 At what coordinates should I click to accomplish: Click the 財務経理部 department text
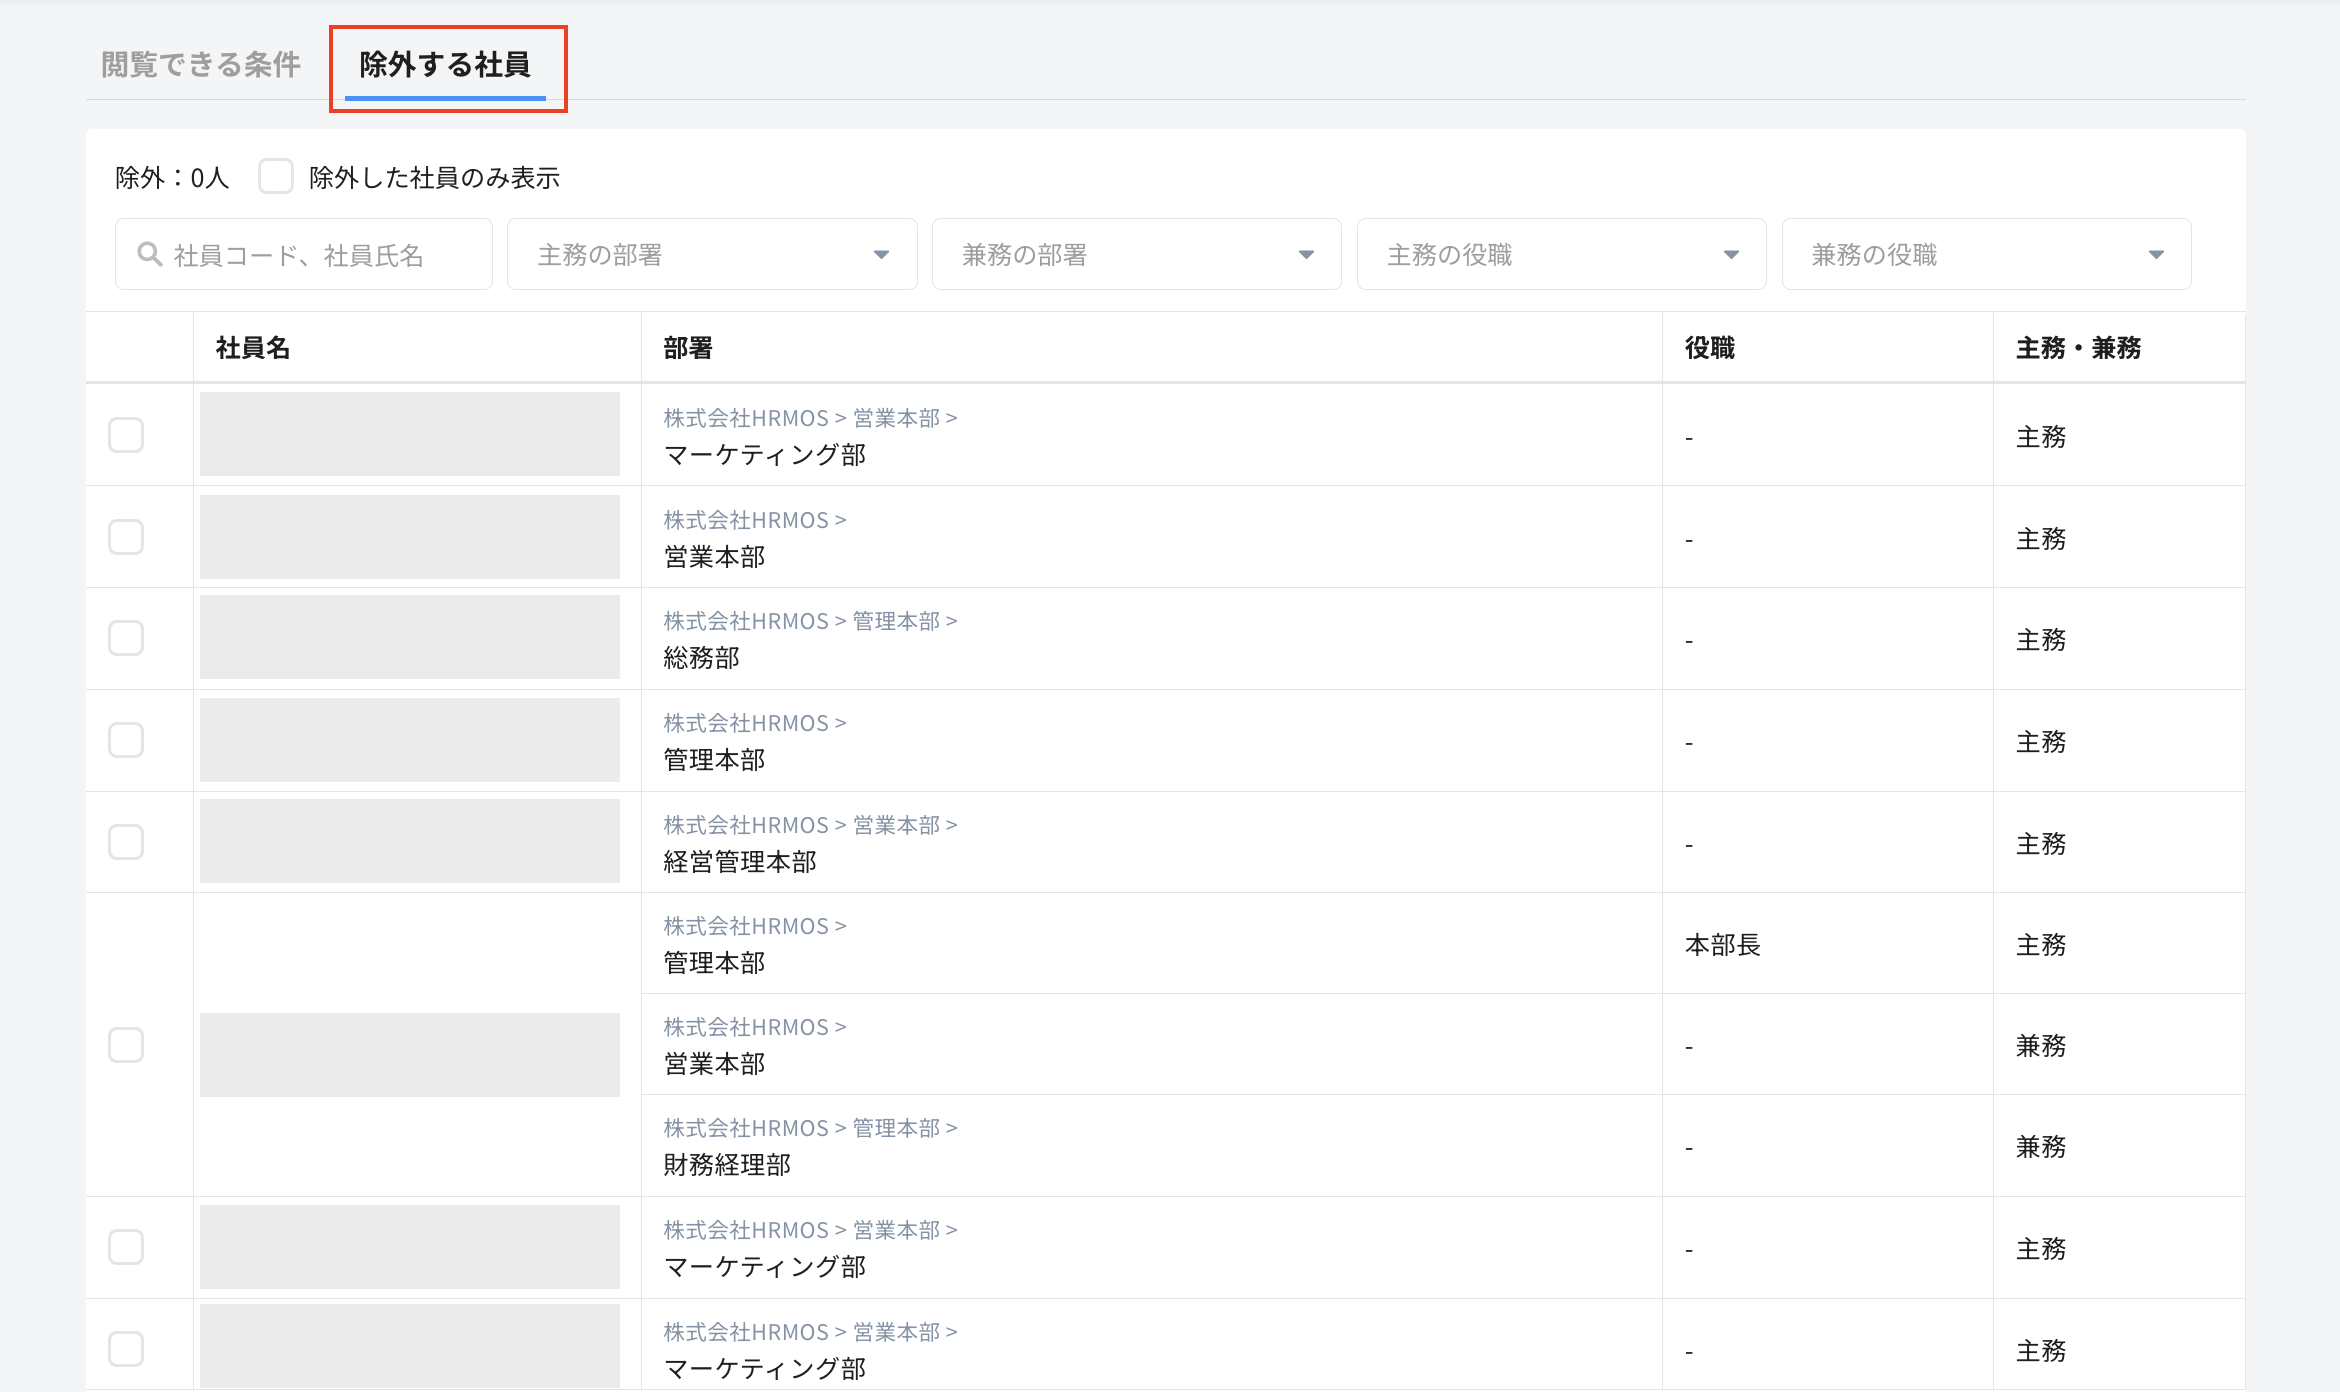coord(727,1165)
